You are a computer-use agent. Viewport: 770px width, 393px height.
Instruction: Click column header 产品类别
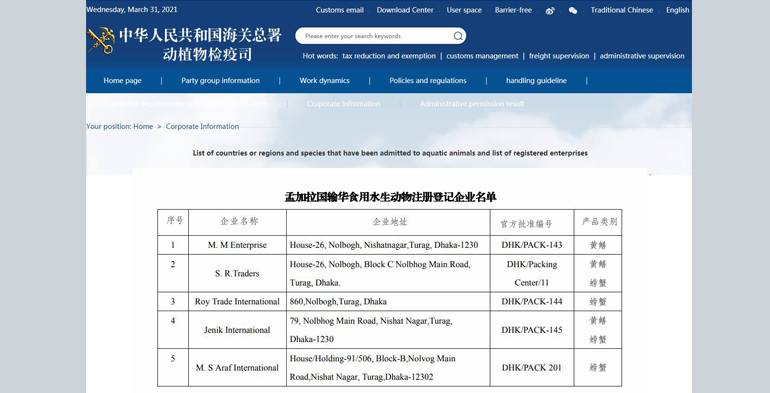pos(599,222)
